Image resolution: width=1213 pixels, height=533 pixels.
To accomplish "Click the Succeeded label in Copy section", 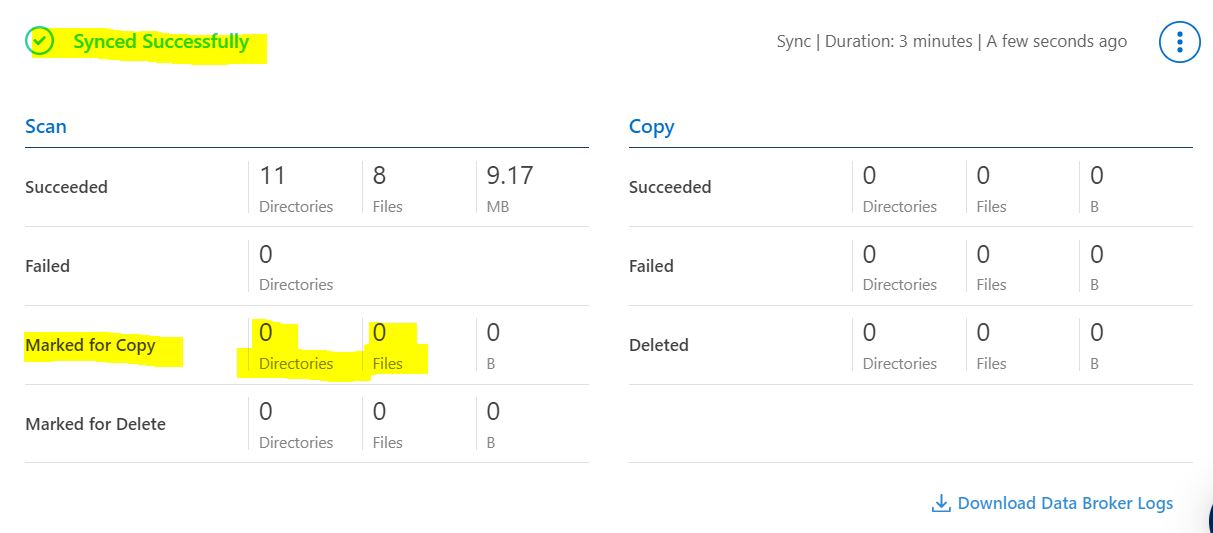I will pos(670,187).
